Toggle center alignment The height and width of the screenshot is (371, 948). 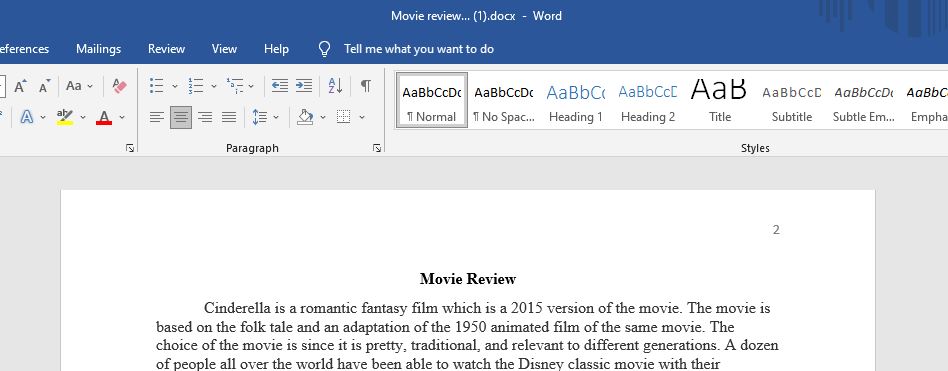(181, 117)
